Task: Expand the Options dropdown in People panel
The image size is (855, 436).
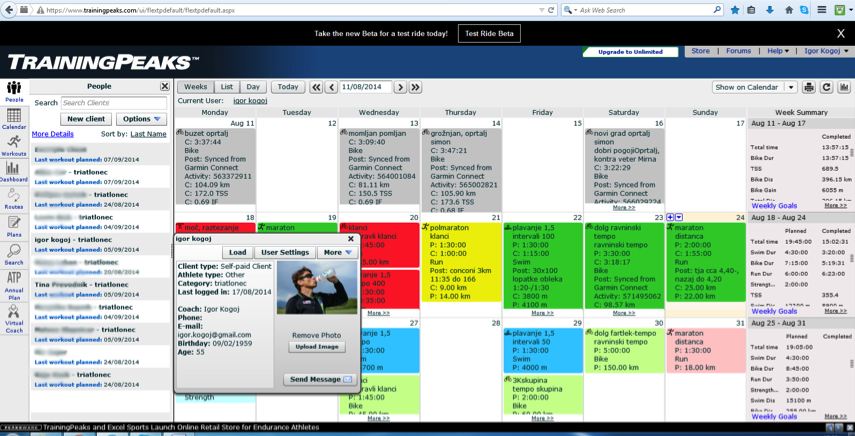Action: [142, 119]
